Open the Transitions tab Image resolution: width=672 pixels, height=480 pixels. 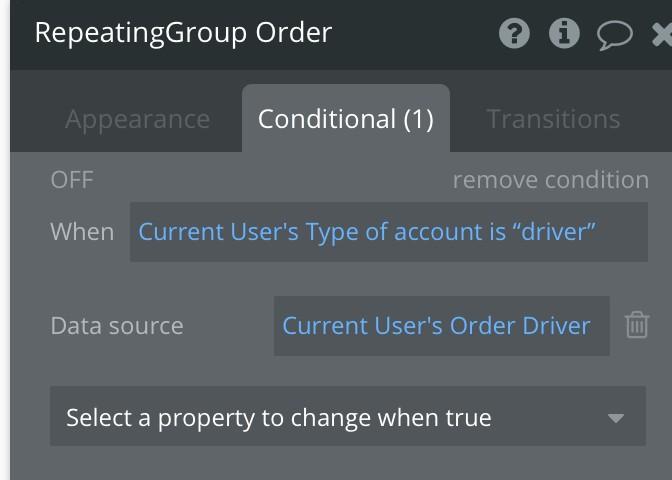pyautogui.click(x=553, y=119)
